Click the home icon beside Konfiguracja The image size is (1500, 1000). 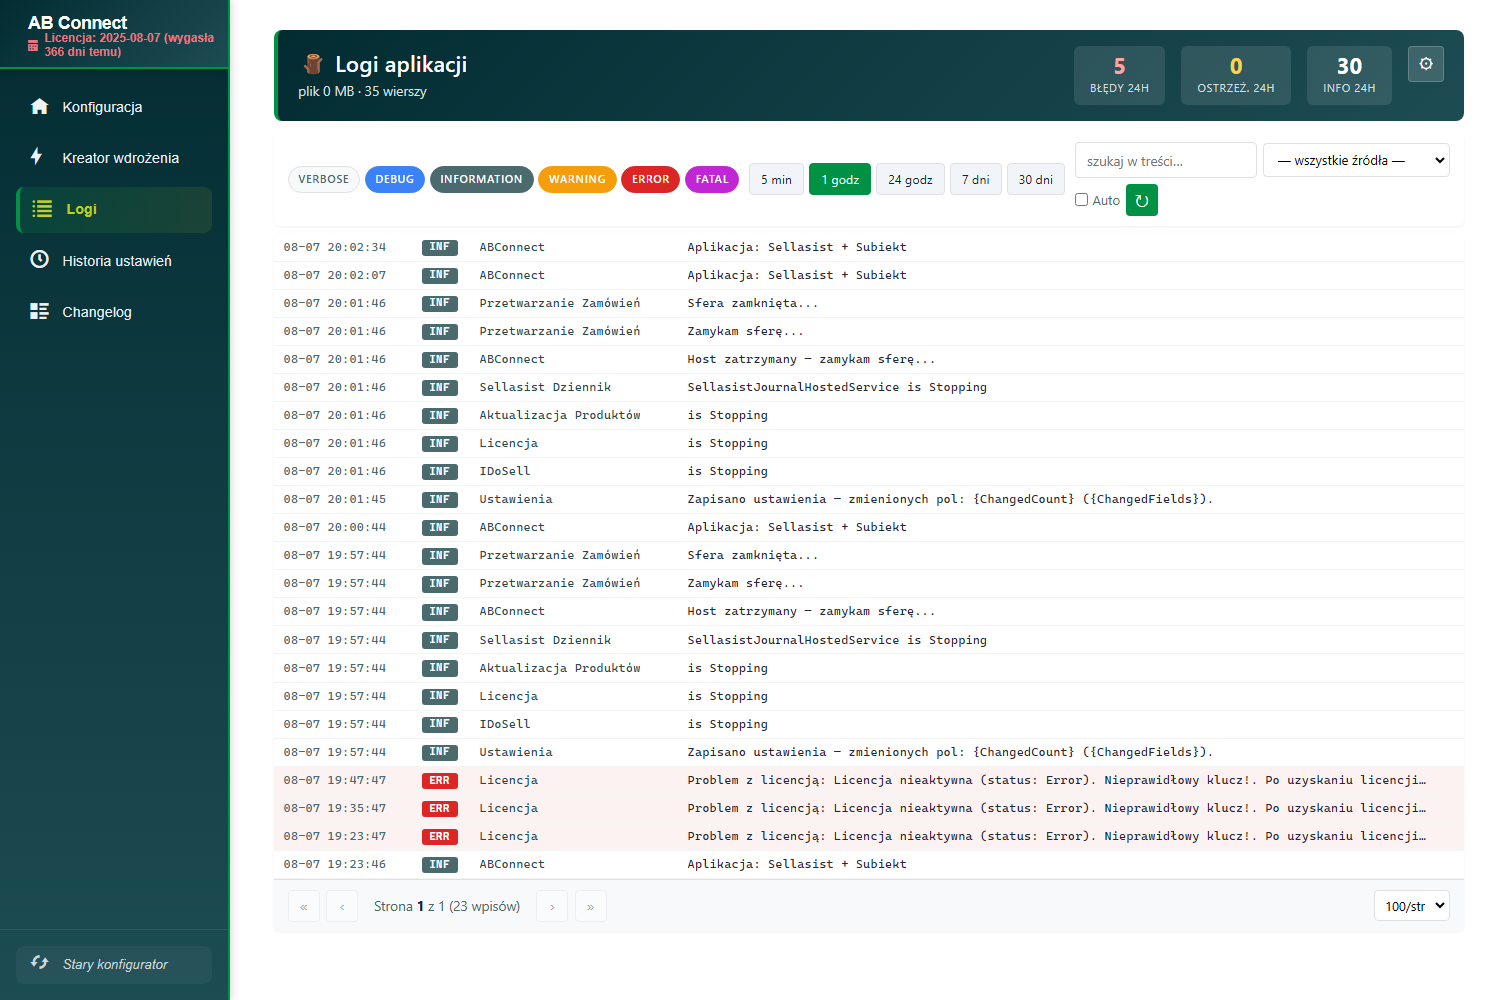[39, 106]
